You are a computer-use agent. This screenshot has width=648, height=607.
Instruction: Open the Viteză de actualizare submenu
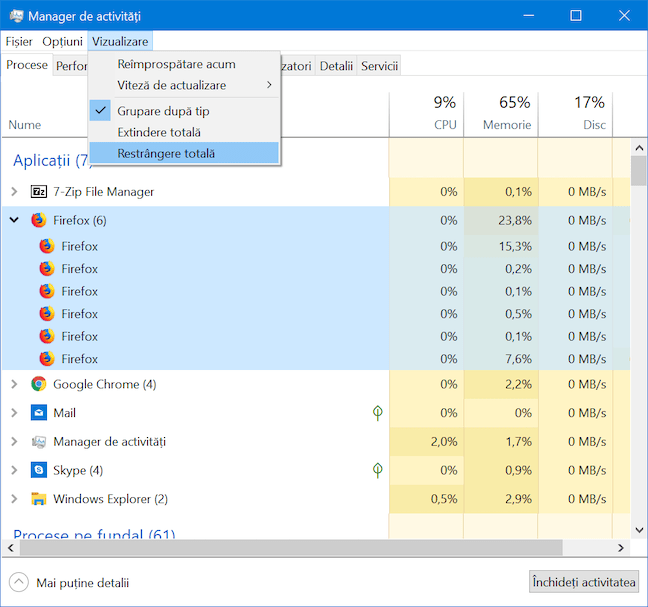tap(184, 85)
